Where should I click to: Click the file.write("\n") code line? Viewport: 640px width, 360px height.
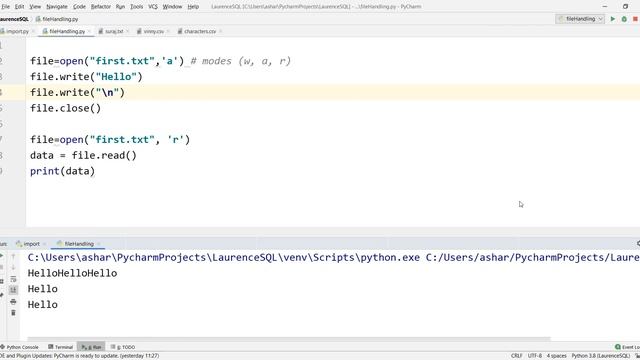point(77,93)
